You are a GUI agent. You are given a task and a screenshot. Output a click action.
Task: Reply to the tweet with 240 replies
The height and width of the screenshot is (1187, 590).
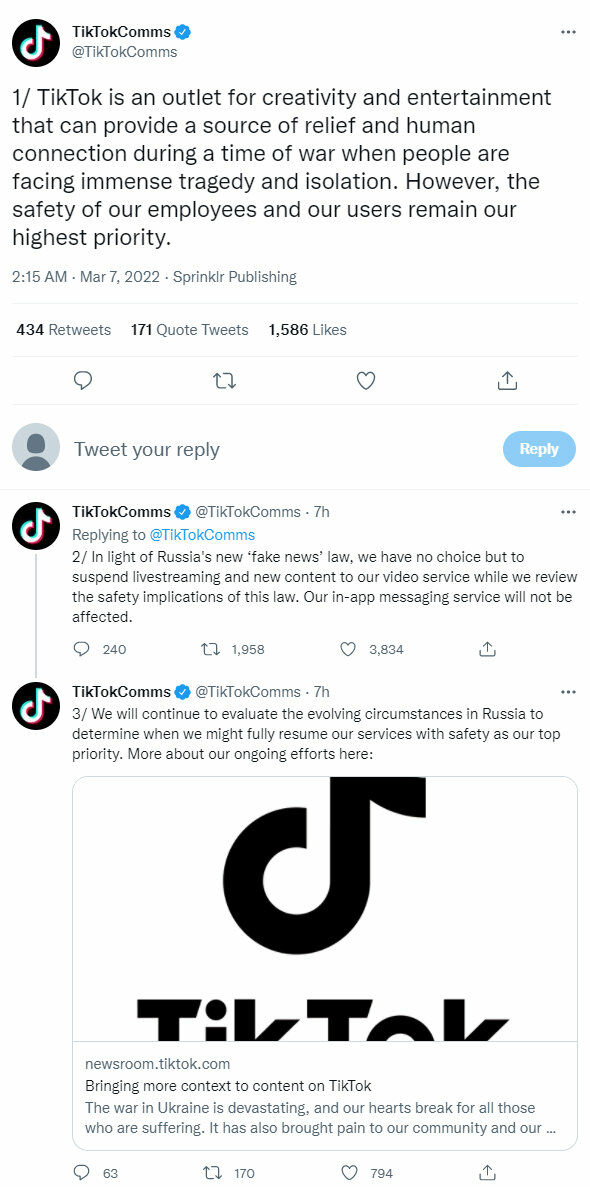click(x=82, y=649)
